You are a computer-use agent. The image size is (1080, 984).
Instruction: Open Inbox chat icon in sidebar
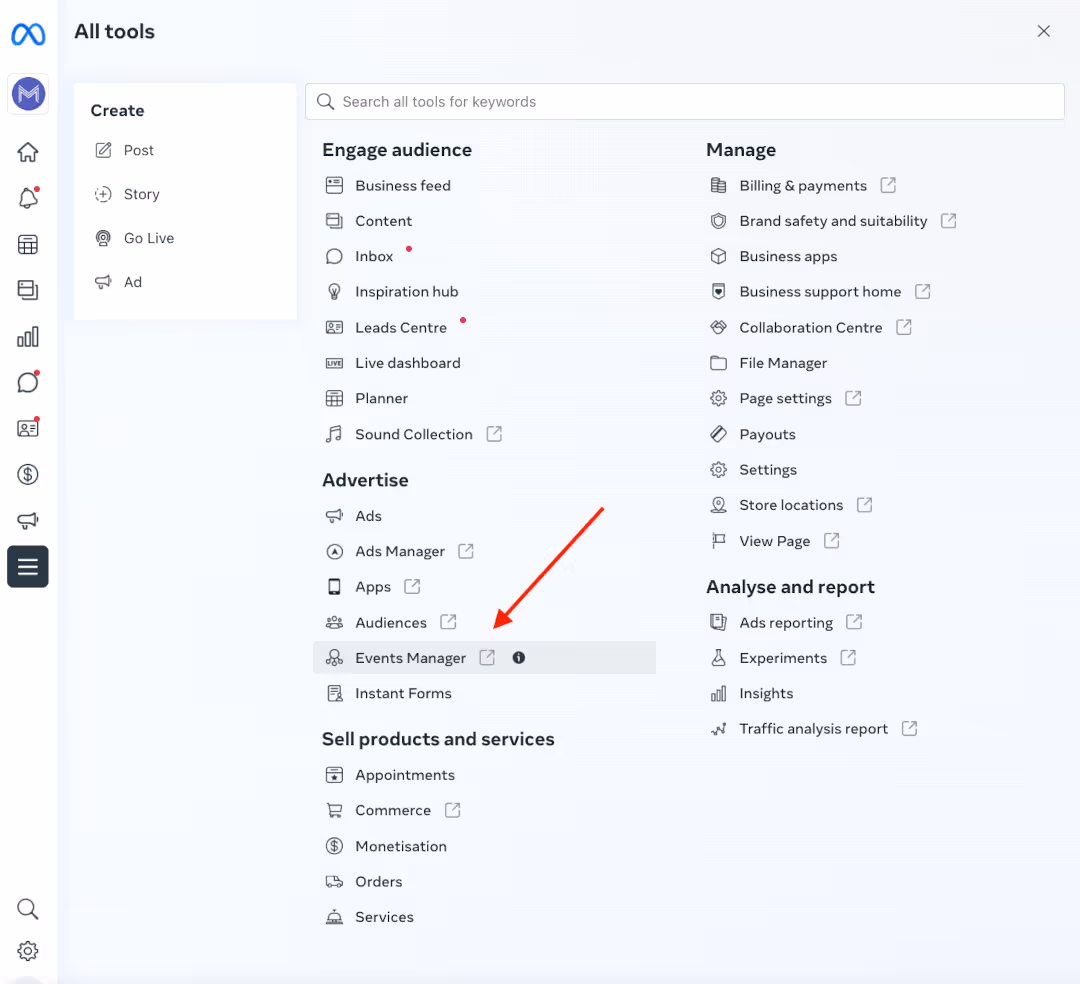pos(28,382)
